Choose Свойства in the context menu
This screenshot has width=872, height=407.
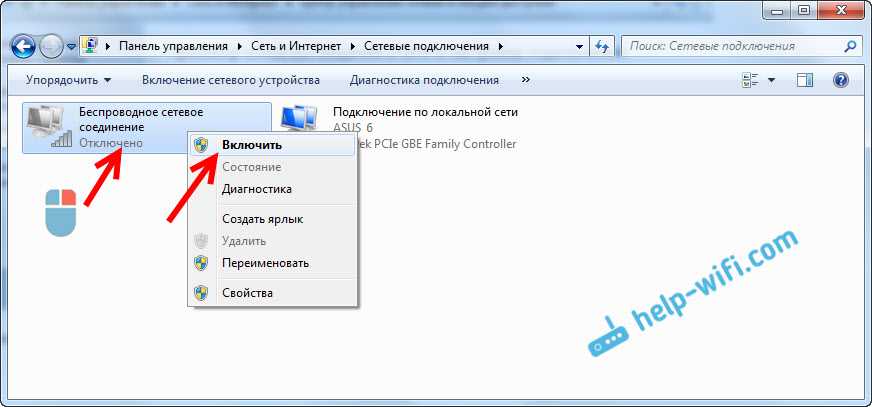coord(247,293)
